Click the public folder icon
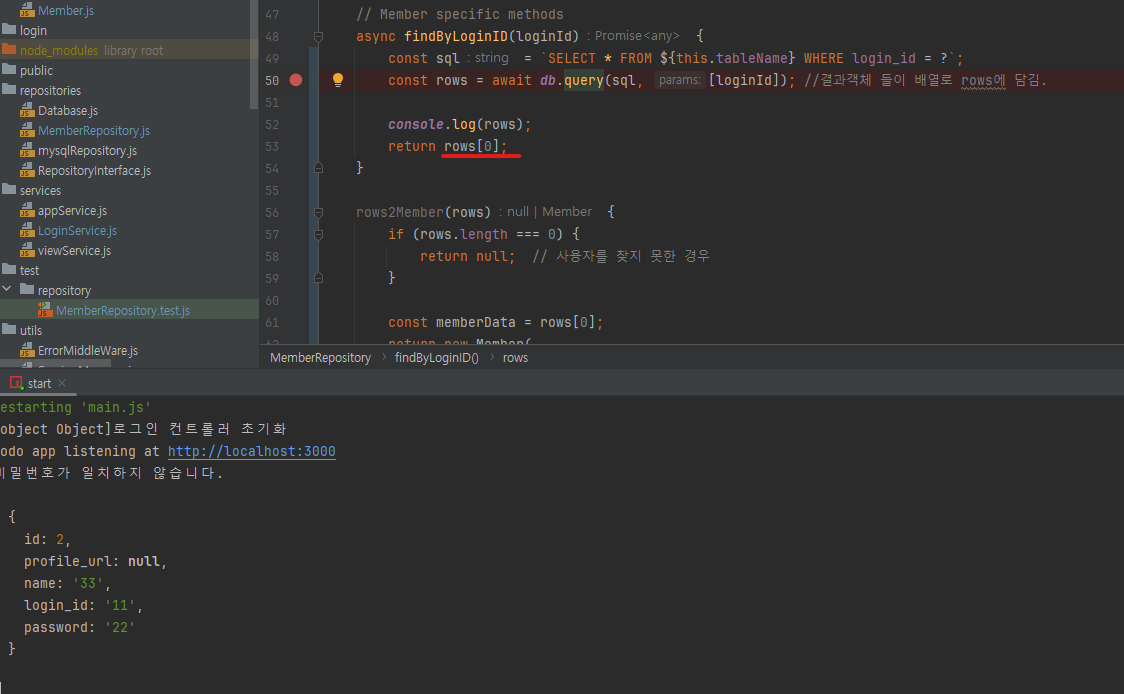This screenshot has width=1124, height=694. [9, 70]
